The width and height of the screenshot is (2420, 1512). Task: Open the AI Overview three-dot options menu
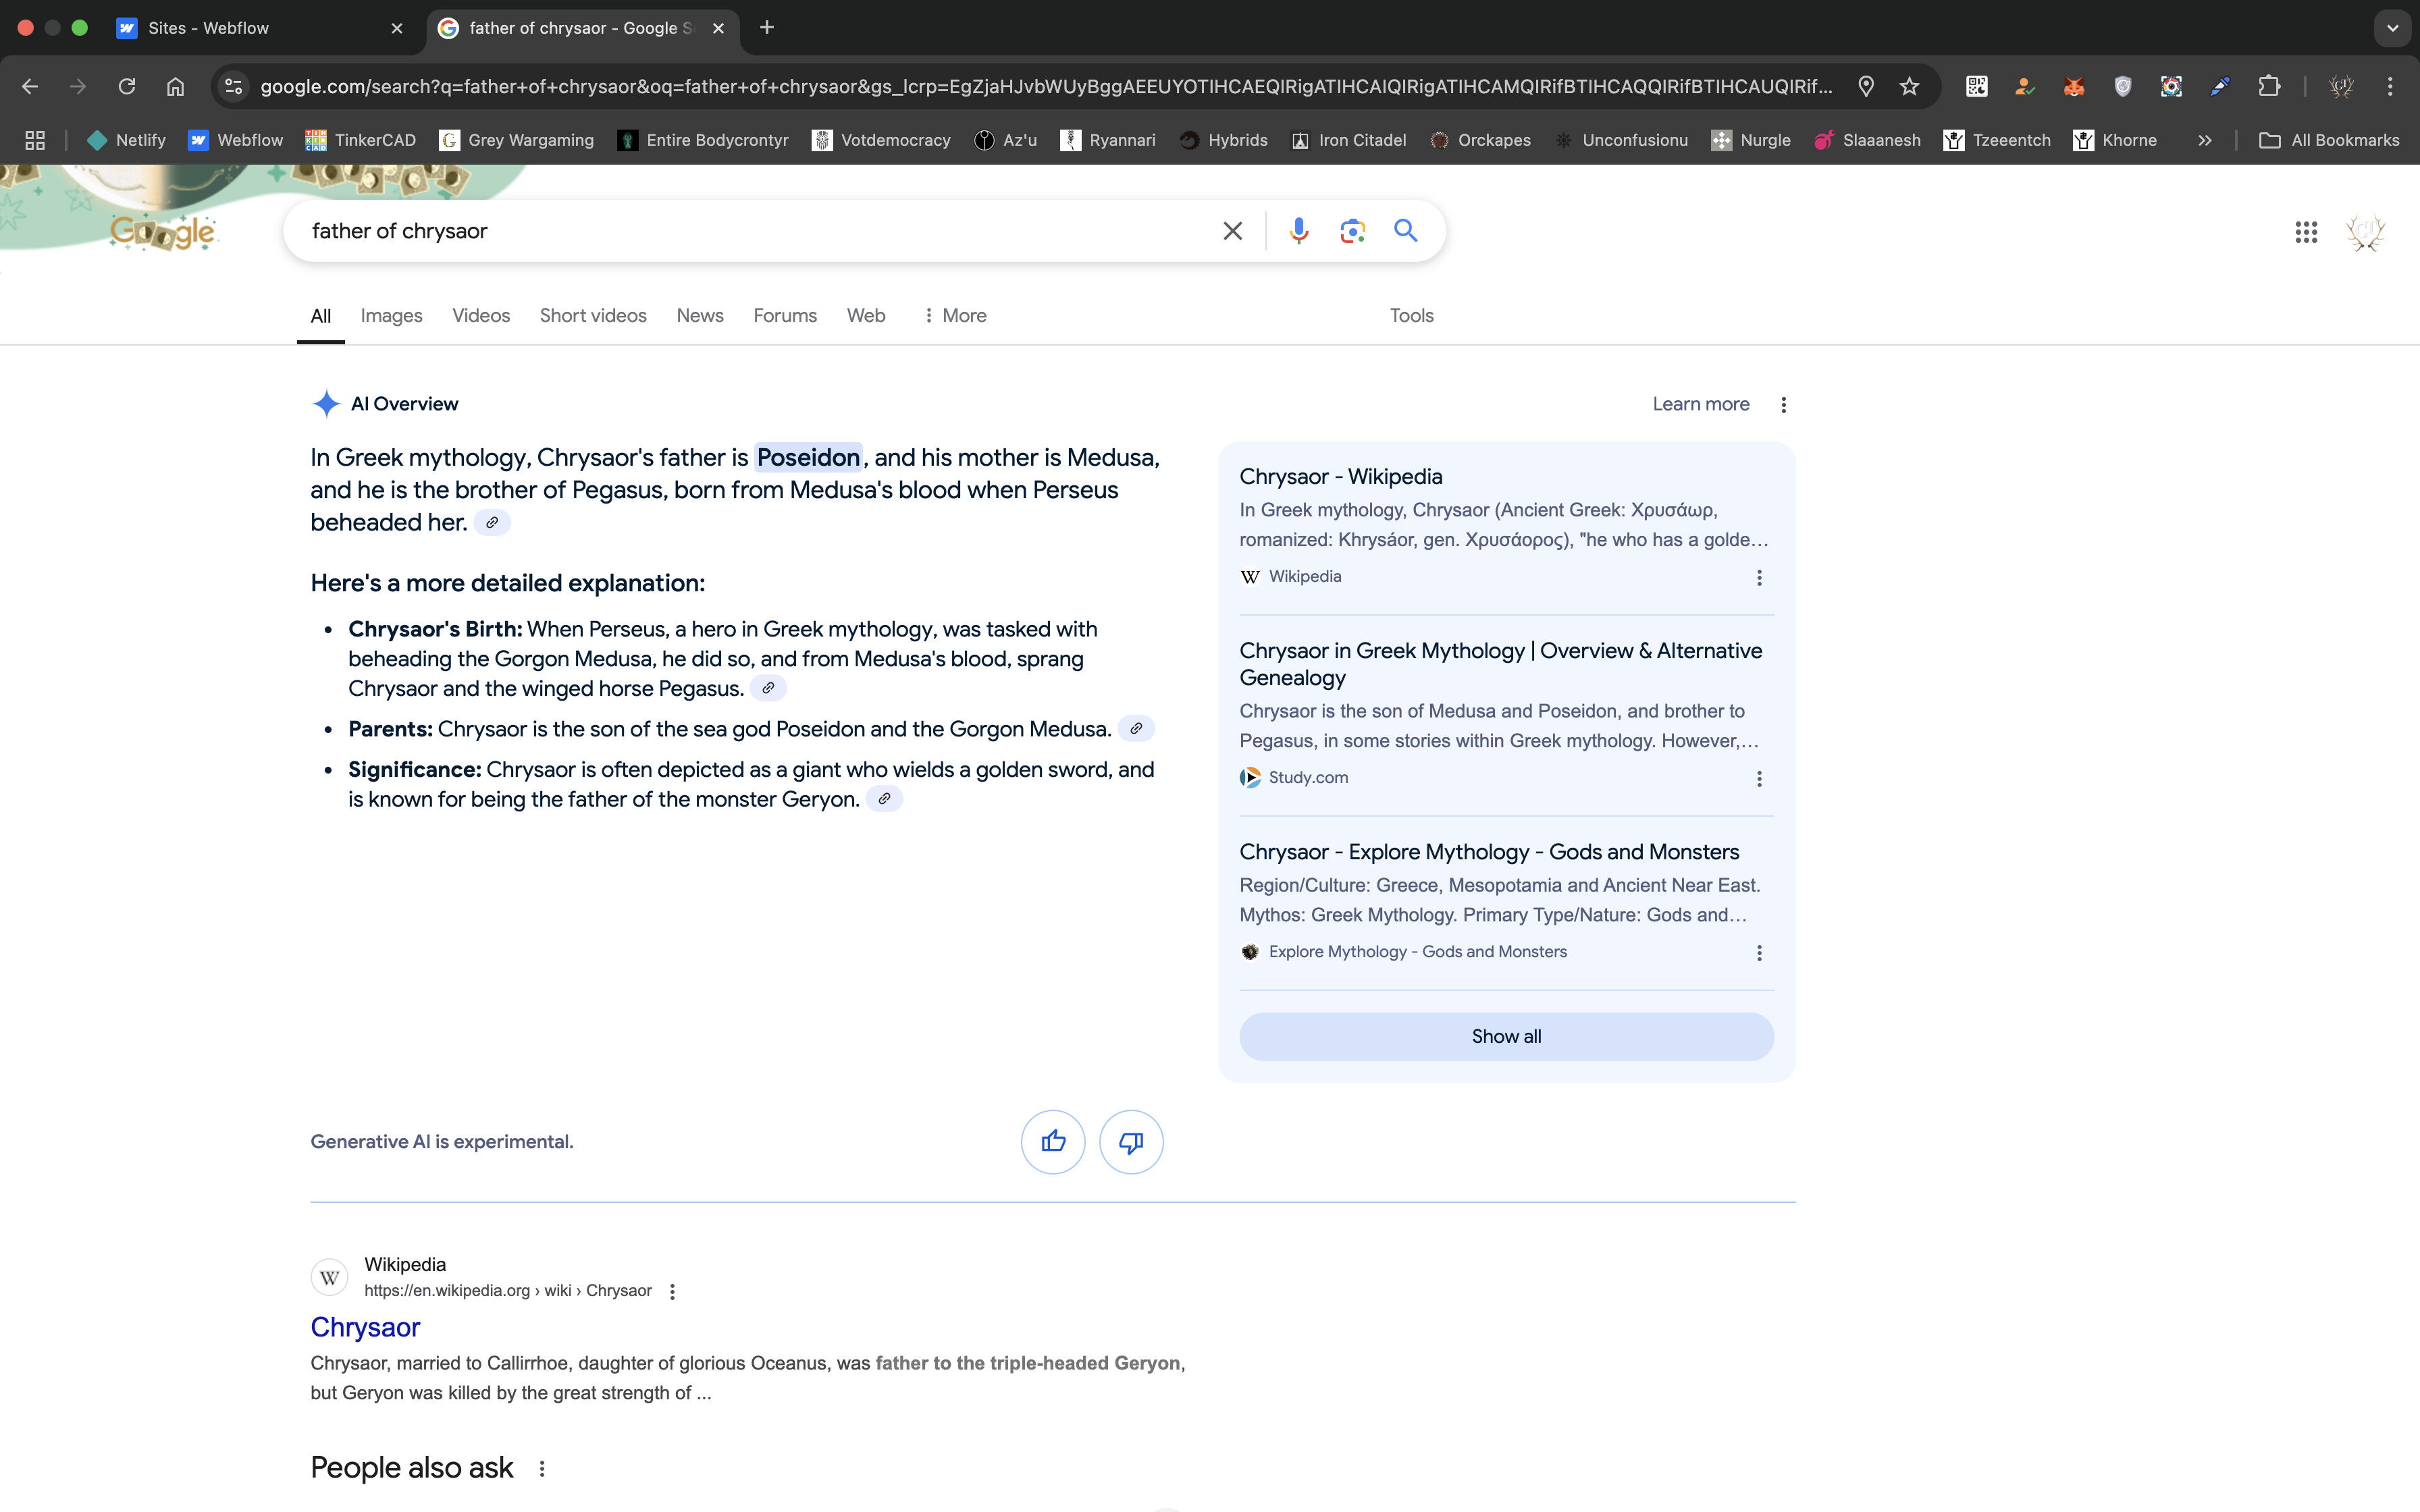[x=1783, y=404]
